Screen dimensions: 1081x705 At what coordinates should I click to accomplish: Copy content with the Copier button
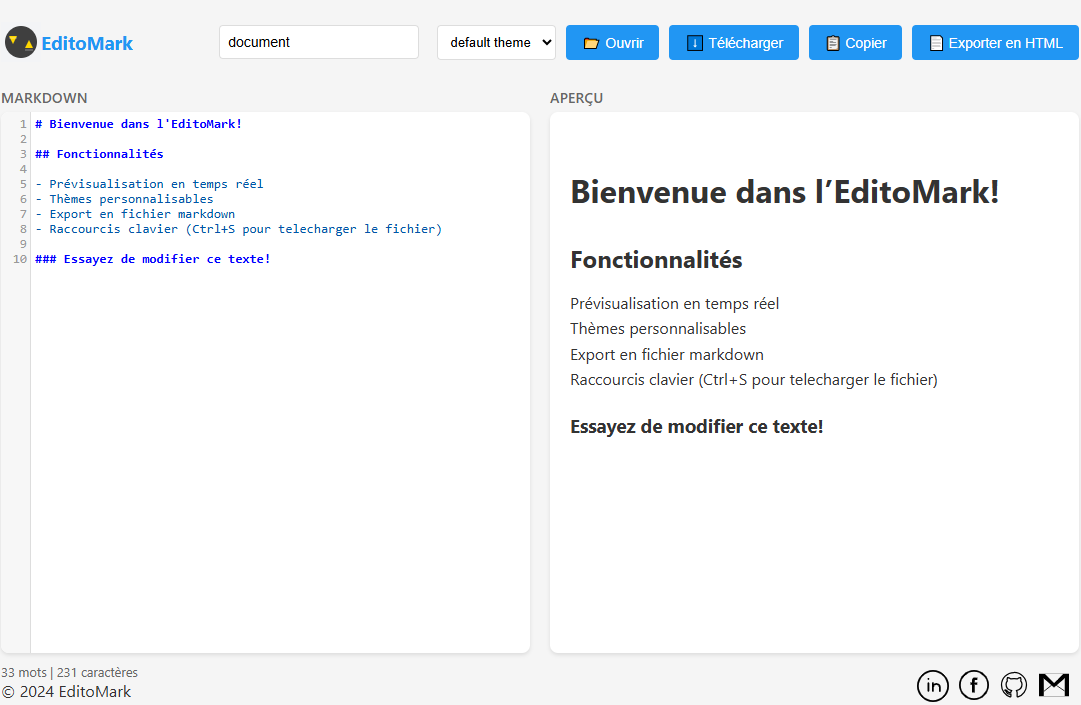tap(855, 43)
